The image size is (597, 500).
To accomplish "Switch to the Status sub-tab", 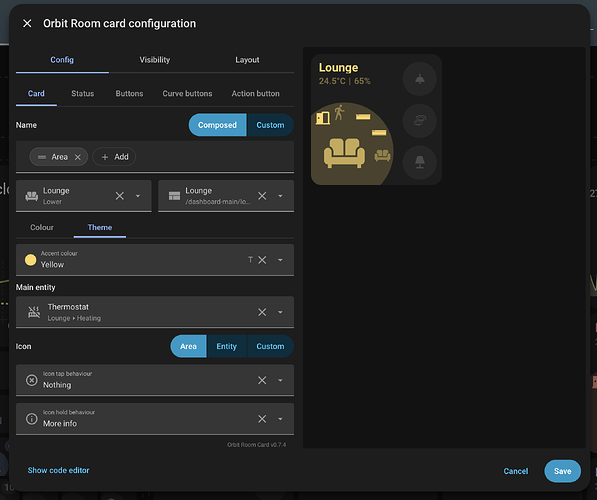I will (x=83, y=94).
